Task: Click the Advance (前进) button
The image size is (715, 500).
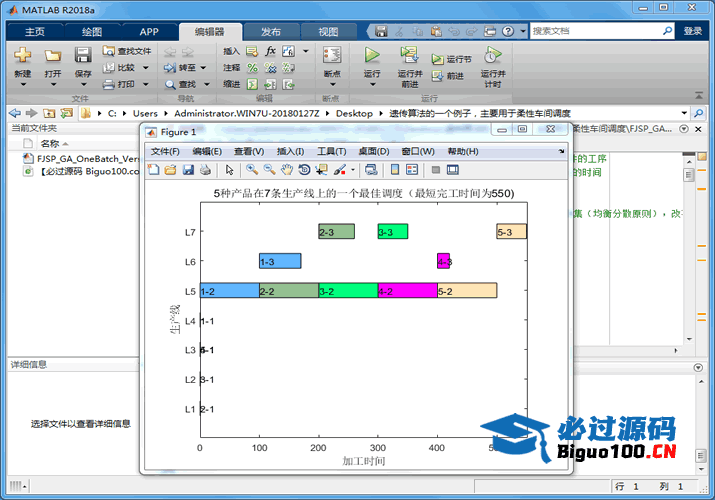Action: (448, 76)
